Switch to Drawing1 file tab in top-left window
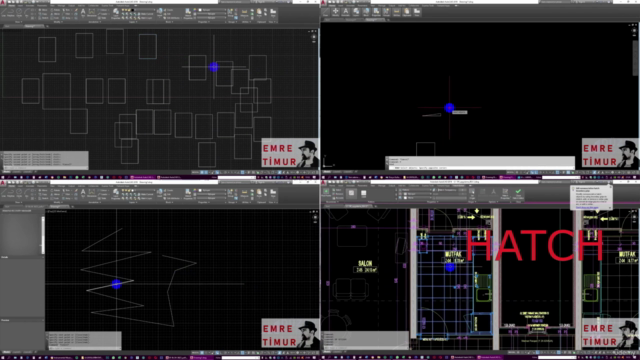This screenshot has height=360, width=640. coord(33,26)
